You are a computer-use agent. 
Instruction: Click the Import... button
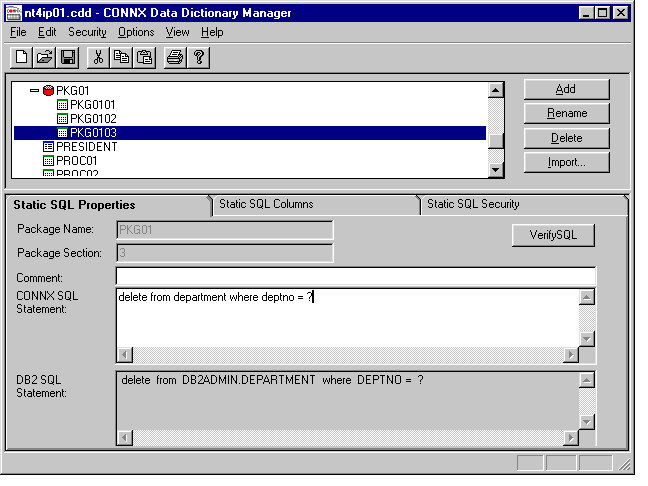pyautogui.click(x=566, y=162)
